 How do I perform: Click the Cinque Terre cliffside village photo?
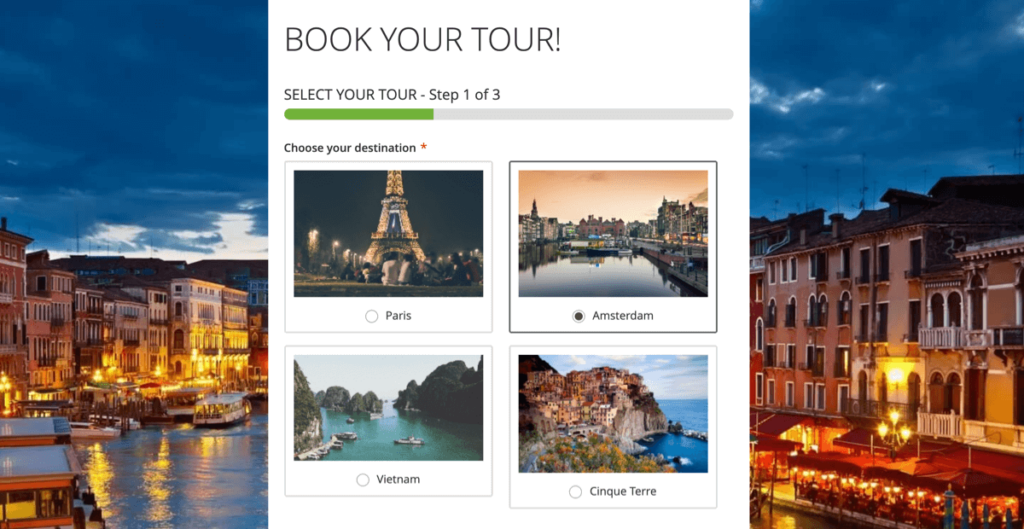point(613,413)
